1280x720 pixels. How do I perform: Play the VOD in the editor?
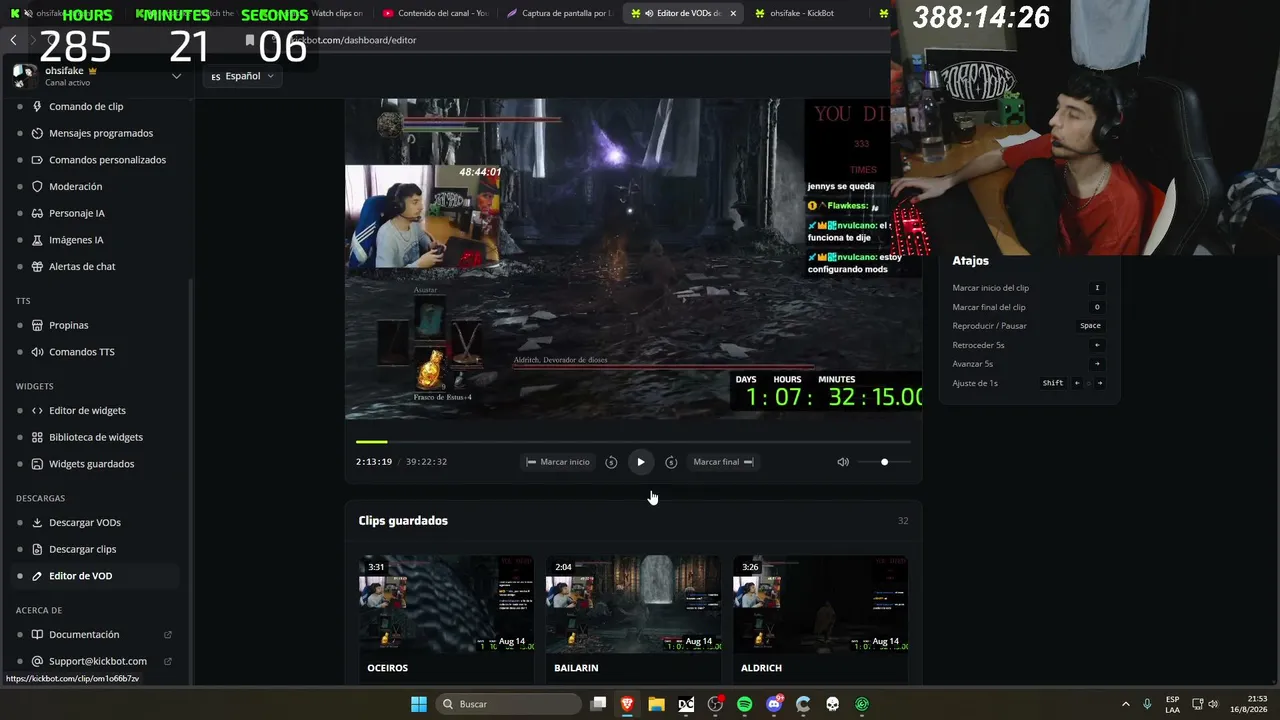click(x=641, y=462)
